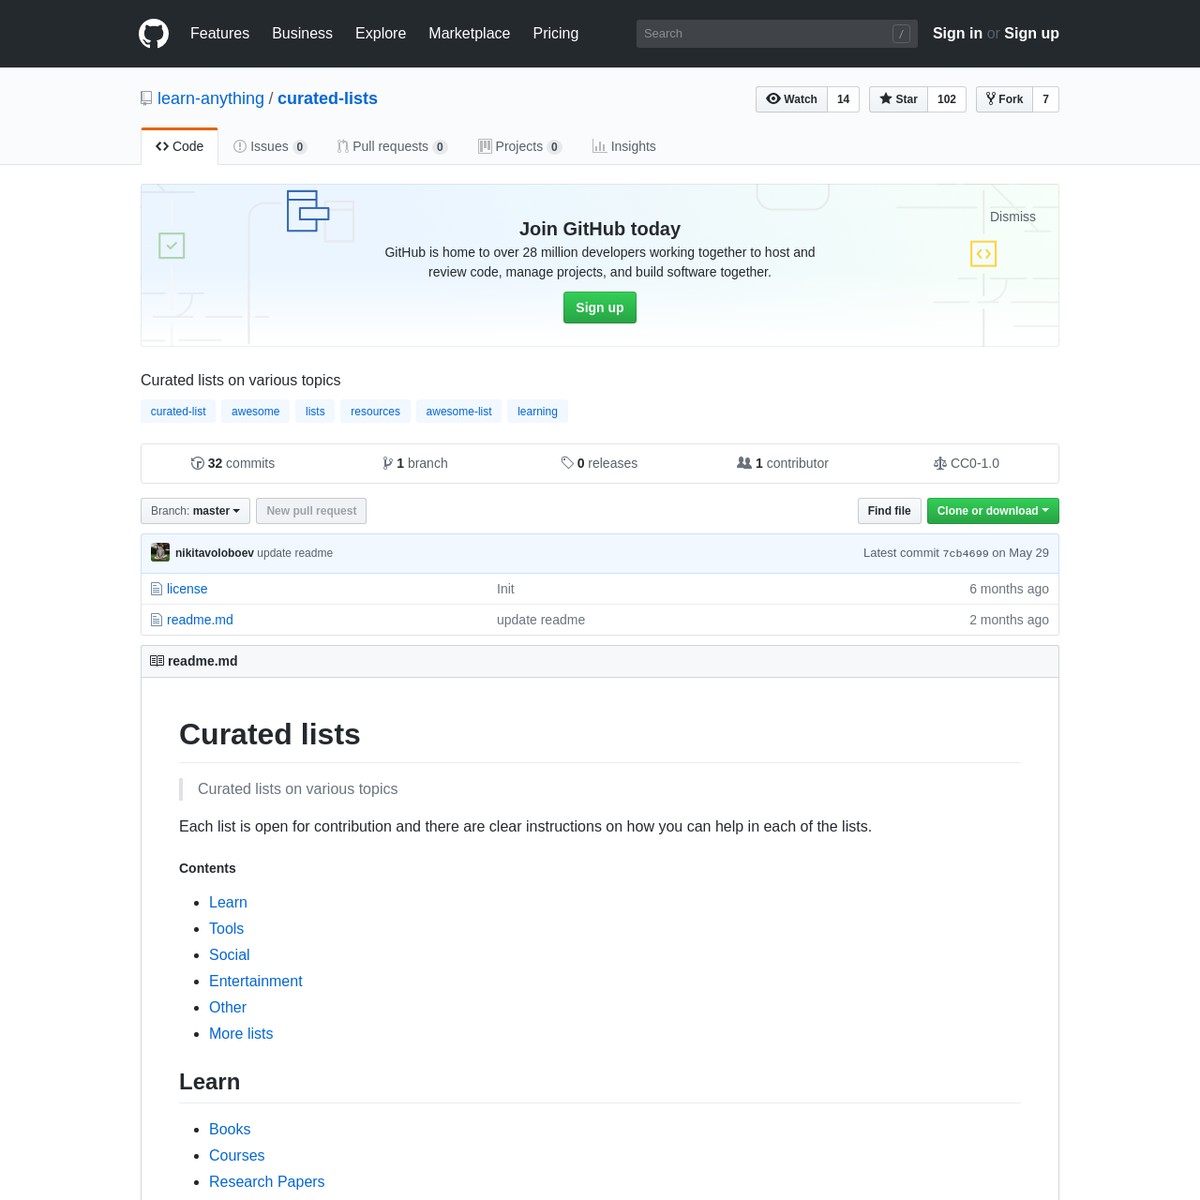
Task: Click the repository book icon beside learn-anything
Action: [146, 98]
